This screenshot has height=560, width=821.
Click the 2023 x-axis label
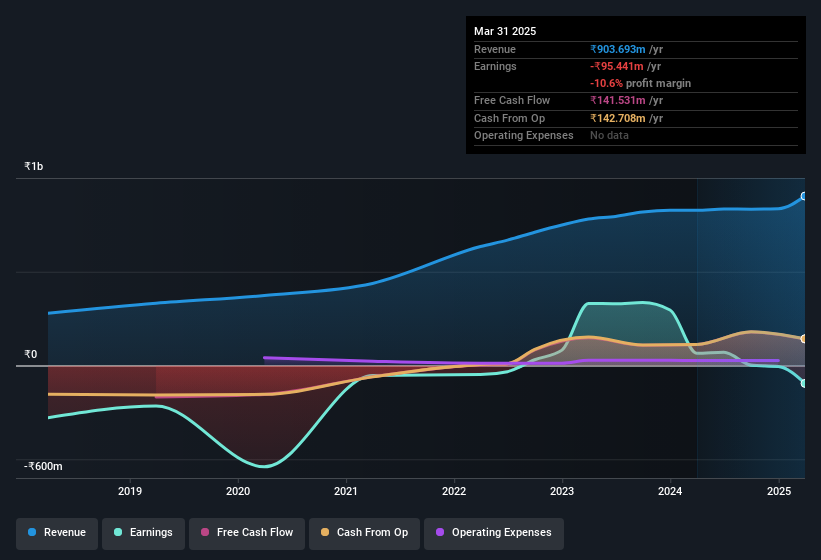point(562,491)
